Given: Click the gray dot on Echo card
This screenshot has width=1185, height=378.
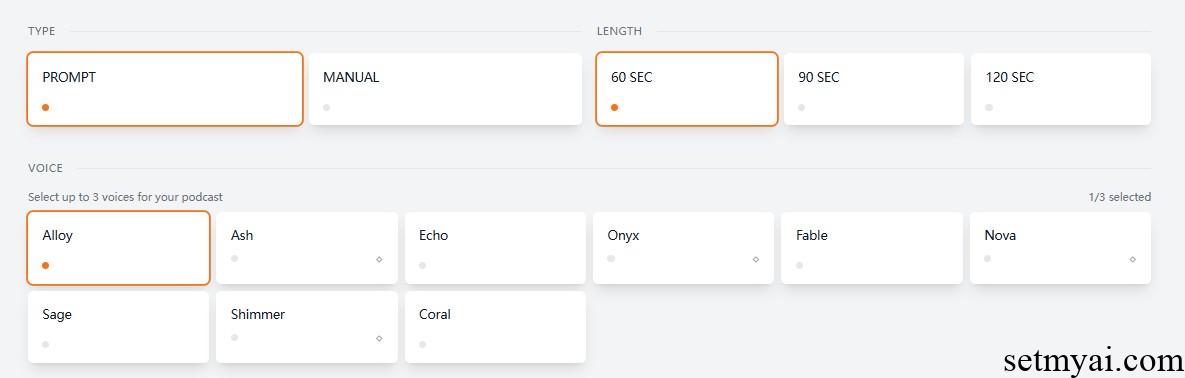Looking at the screenshot, I should [422, 265].
